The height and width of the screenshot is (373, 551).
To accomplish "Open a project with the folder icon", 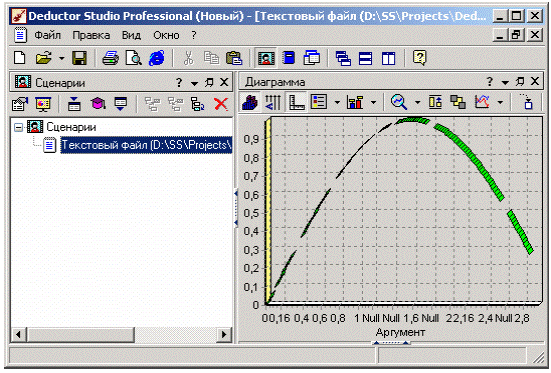I will click(43, 58).
